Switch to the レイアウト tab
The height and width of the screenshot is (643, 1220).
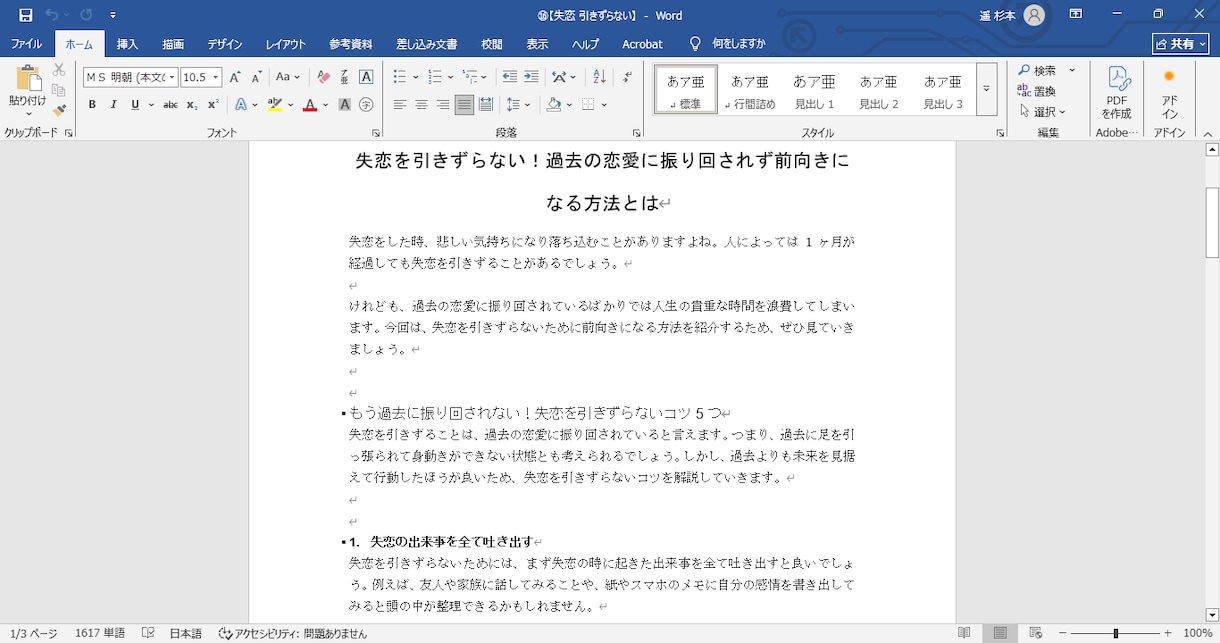pyautogui.click(x=286, y=44)
